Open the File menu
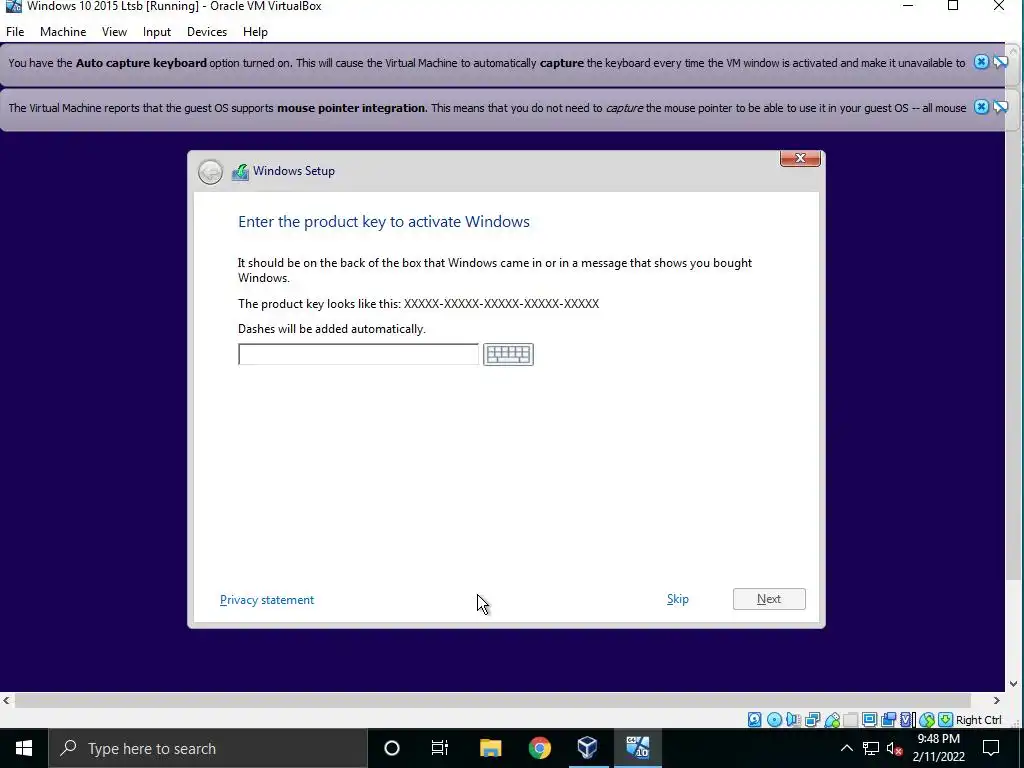1024x768 pixels. click(x=15, y=31)
